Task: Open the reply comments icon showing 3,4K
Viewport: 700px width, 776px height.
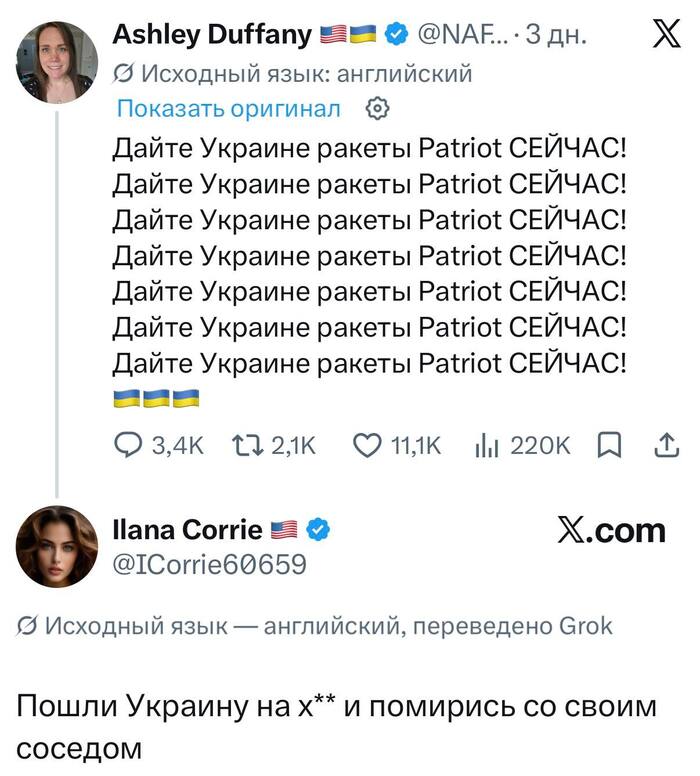Action: [x=129, y=445]
